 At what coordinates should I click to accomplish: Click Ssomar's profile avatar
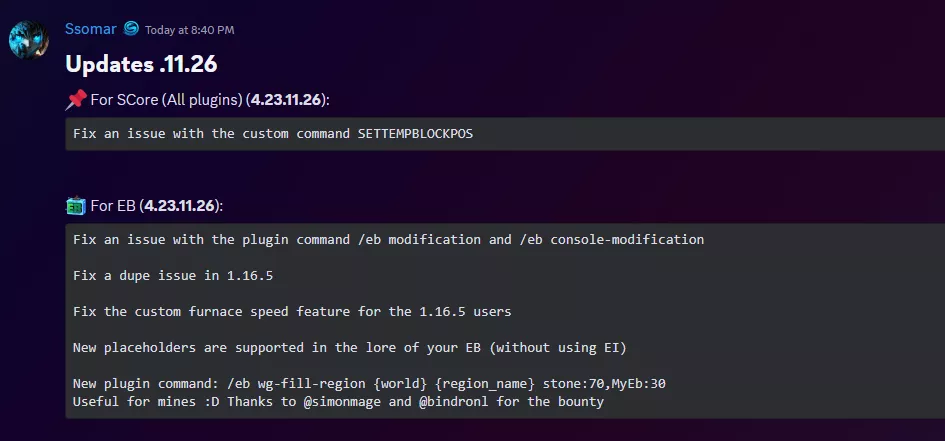(28, 41)
